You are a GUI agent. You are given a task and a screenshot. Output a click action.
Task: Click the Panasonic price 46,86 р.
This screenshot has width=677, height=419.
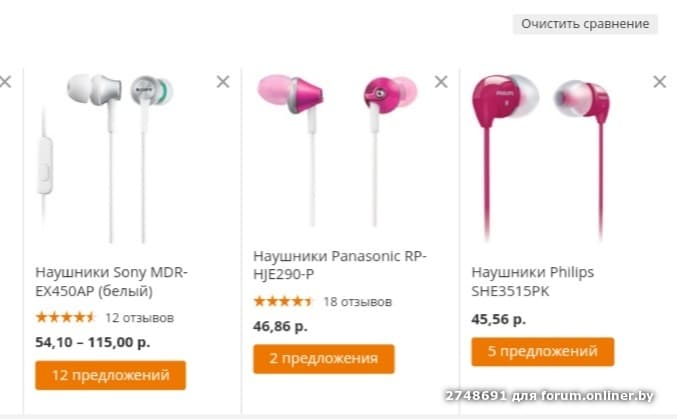280,325
